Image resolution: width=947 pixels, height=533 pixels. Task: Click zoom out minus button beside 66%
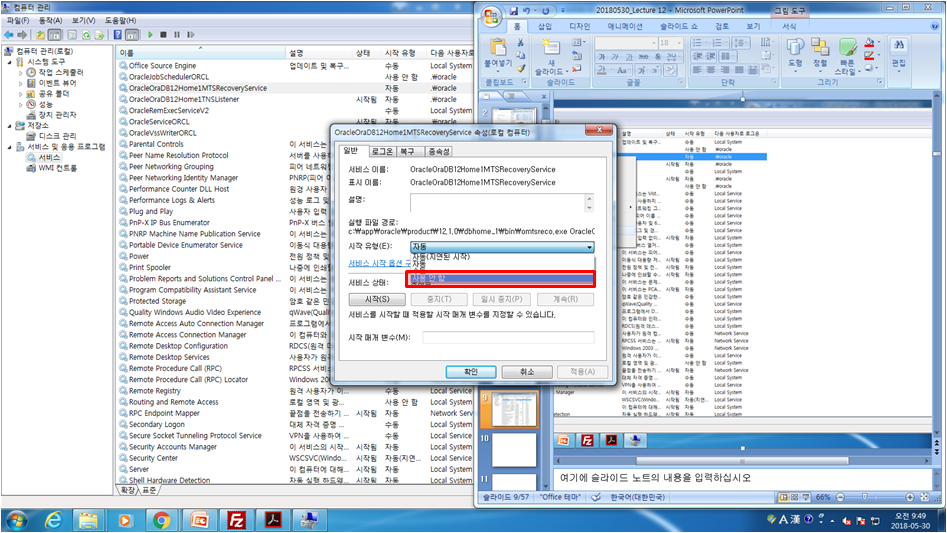pos(840,497)
